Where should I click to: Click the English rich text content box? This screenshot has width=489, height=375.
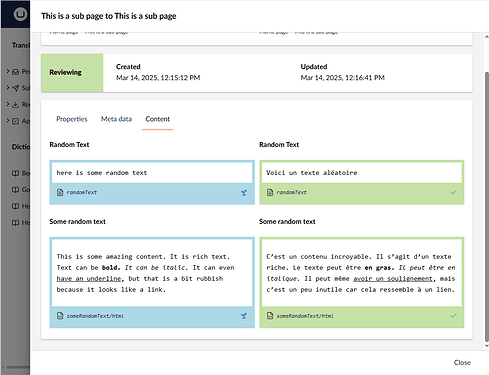[152, 273]
